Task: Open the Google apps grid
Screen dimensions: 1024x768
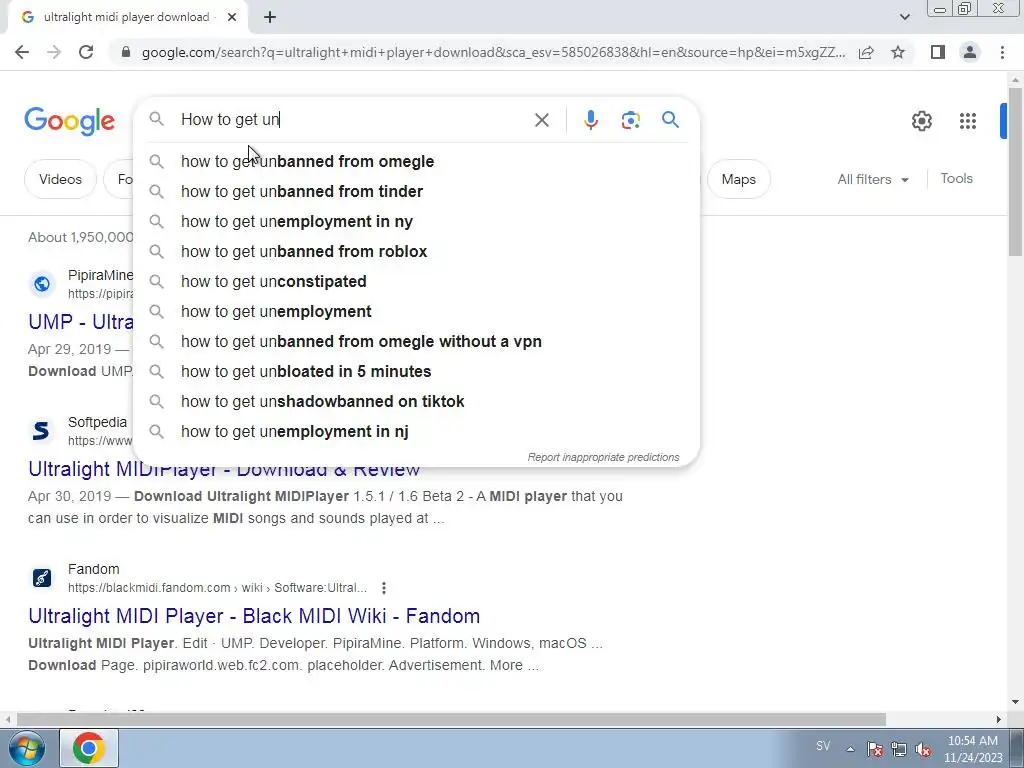Action: pos(968,121)
